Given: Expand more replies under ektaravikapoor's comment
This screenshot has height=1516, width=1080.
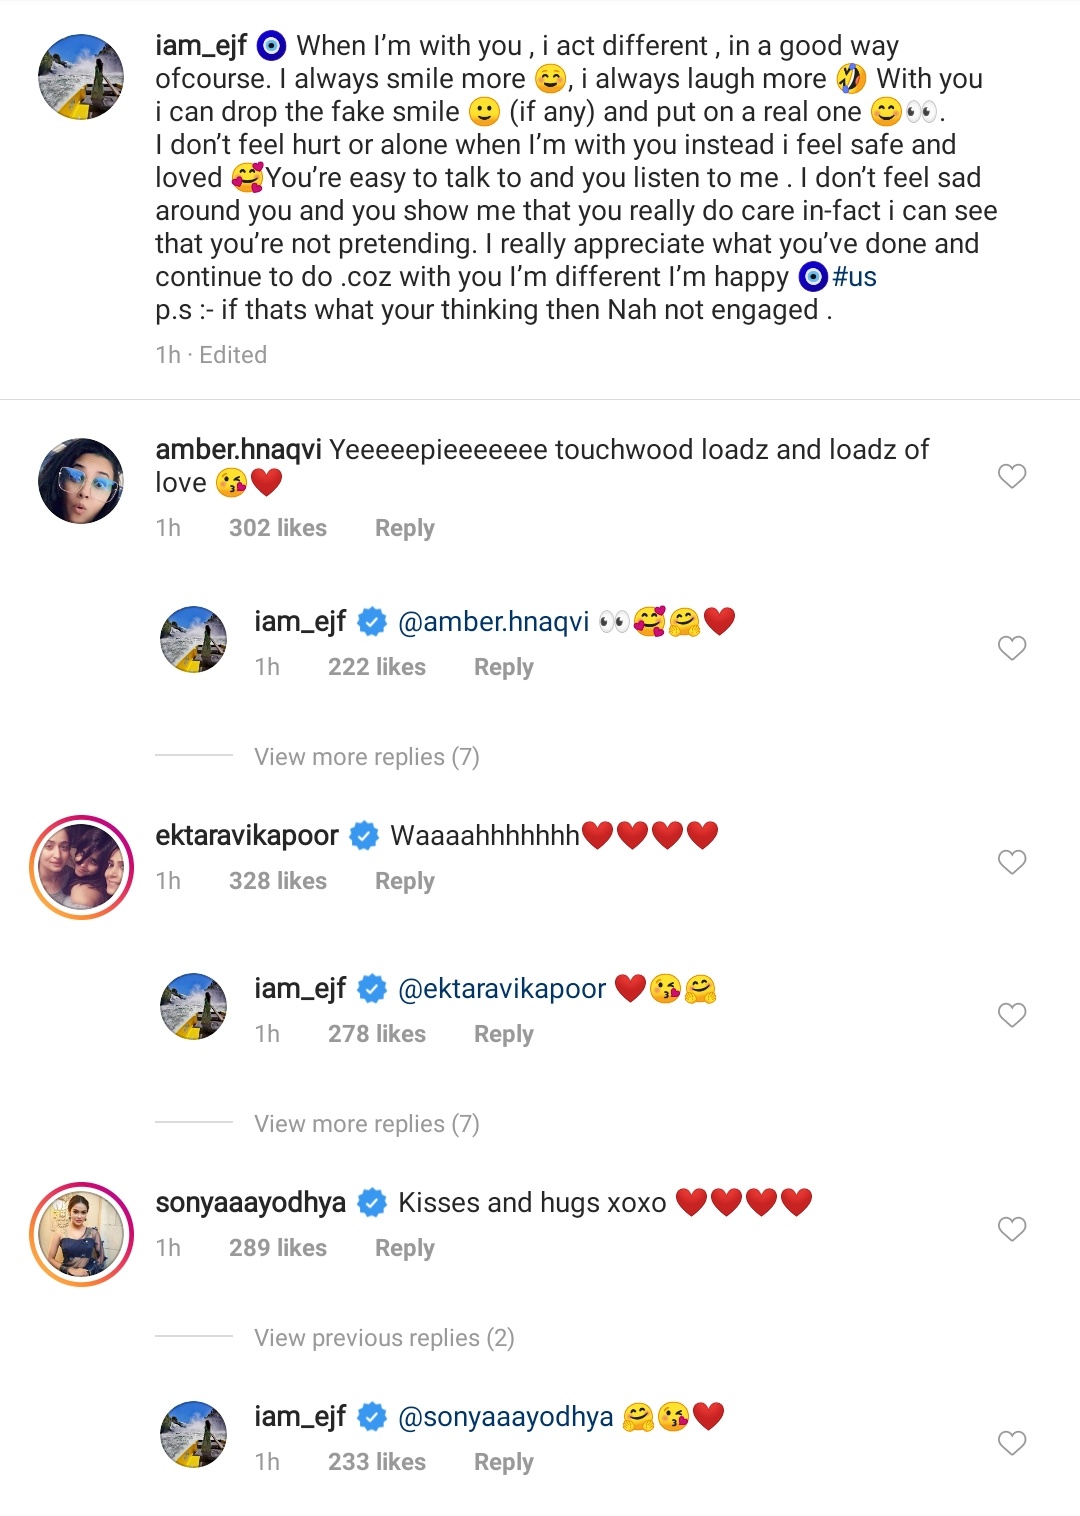Looking at the screenshot, I should click(x=366, y=1124).
